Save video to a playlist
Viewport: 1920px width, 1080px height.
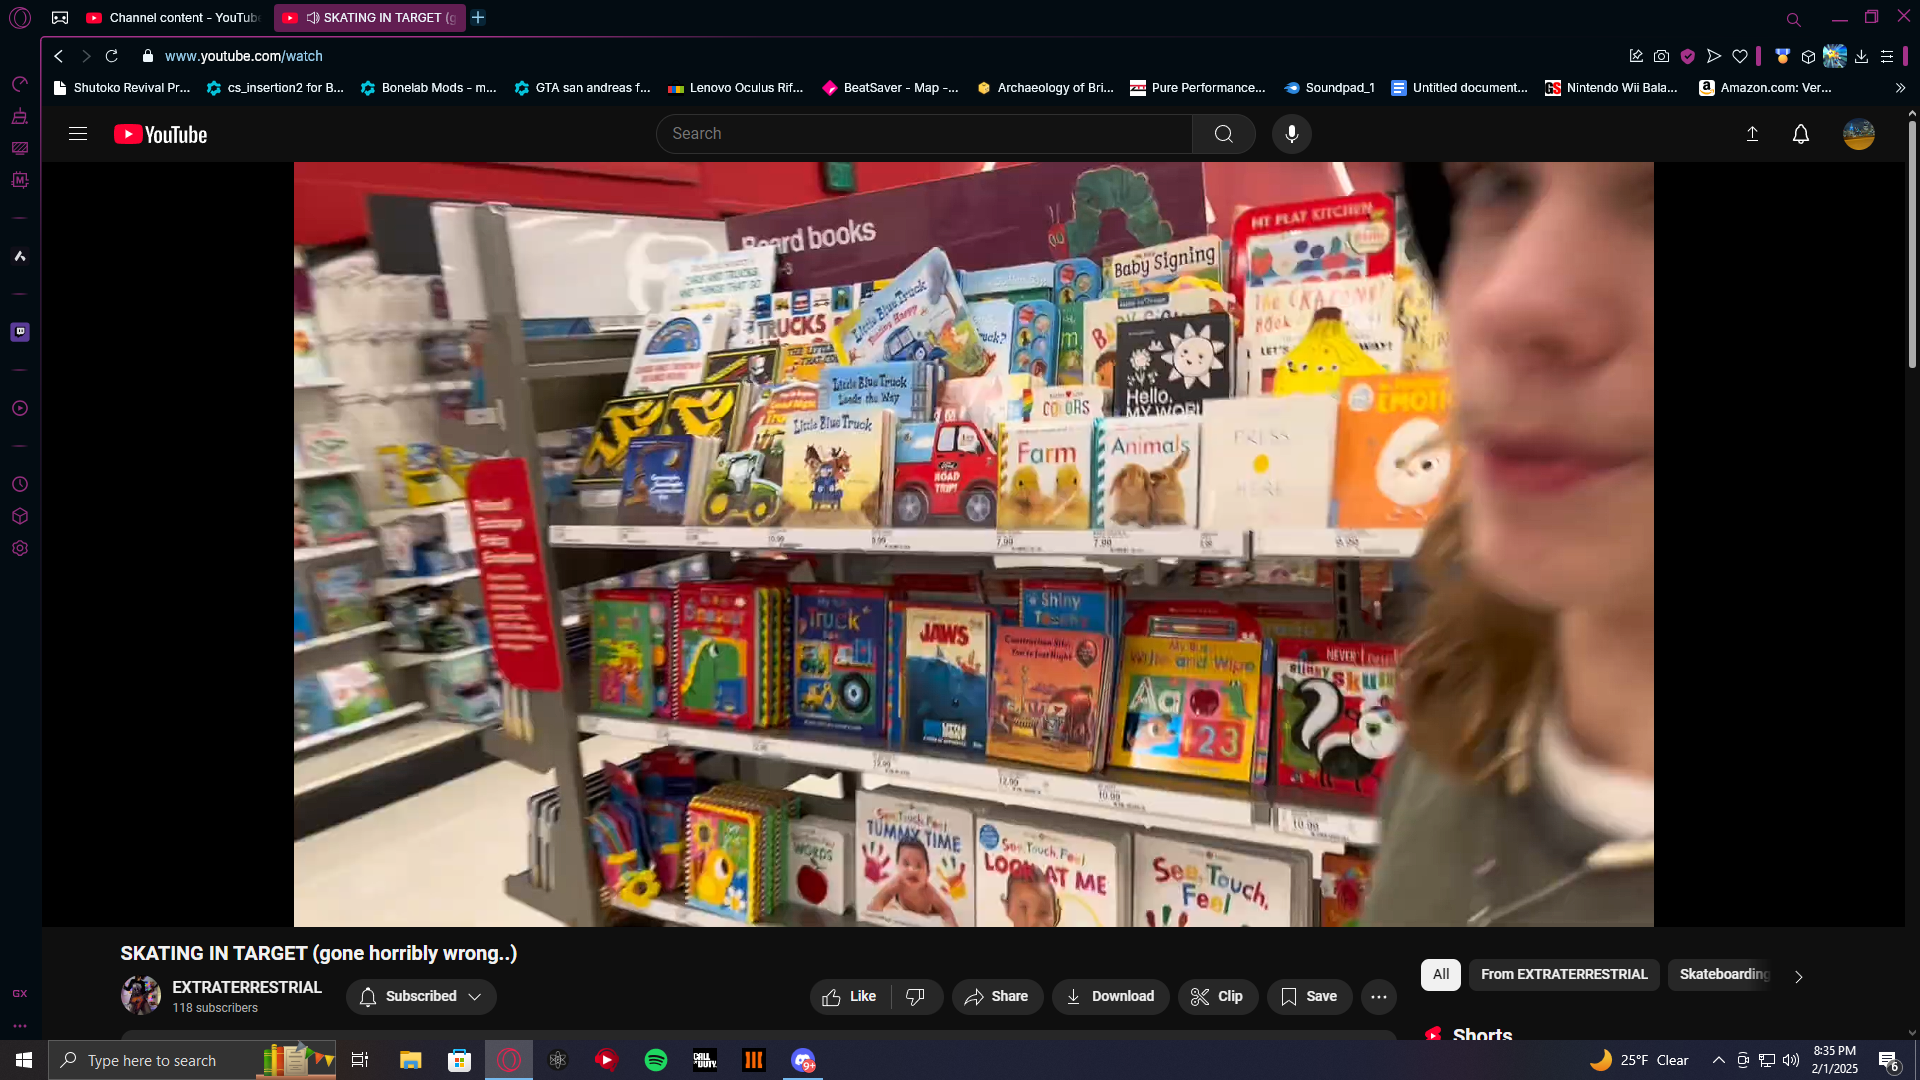[1308, 996]
